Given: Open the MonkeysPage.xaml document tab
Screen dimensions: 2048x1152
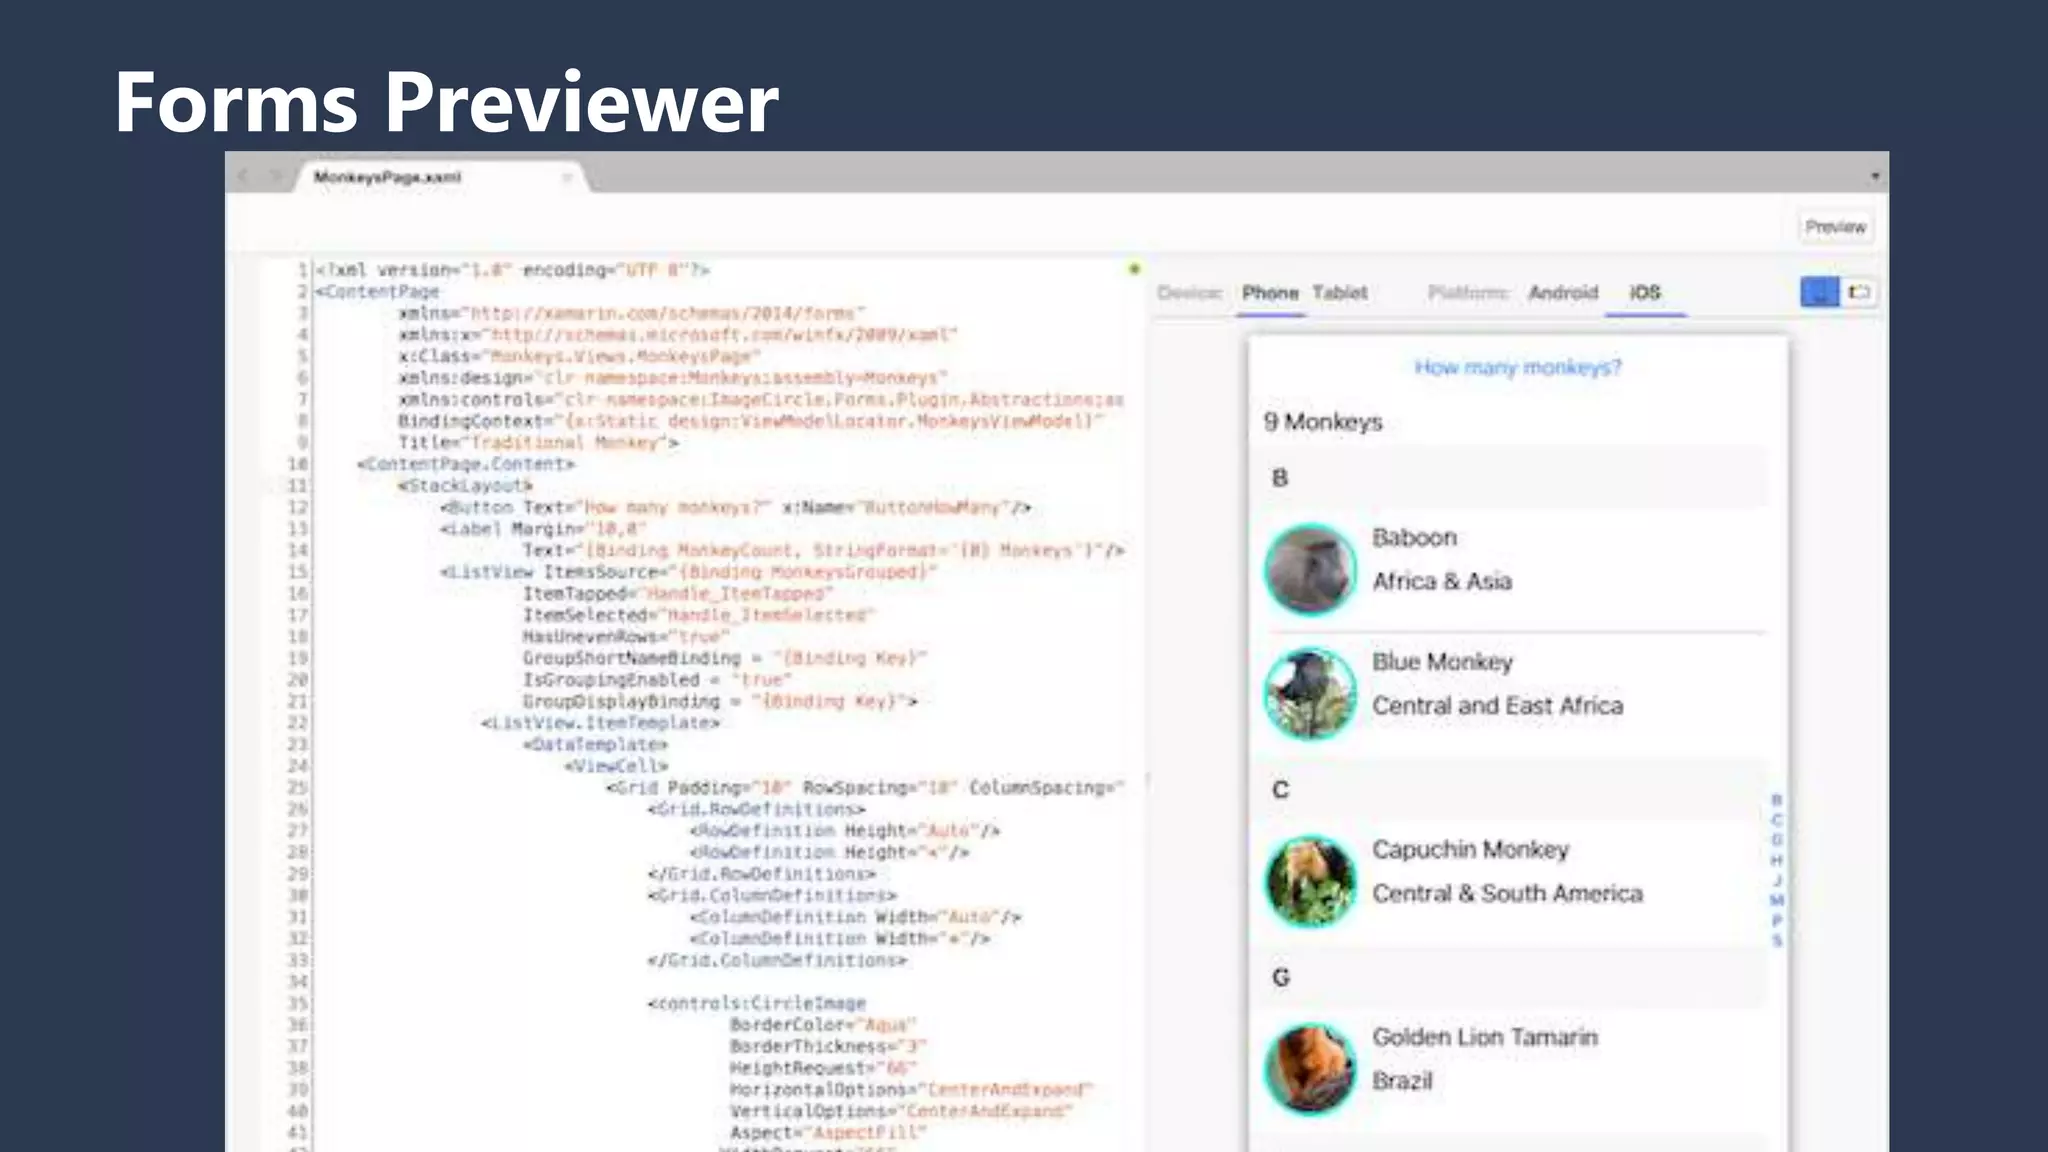Looking at the screenshot, I should 388,177.
